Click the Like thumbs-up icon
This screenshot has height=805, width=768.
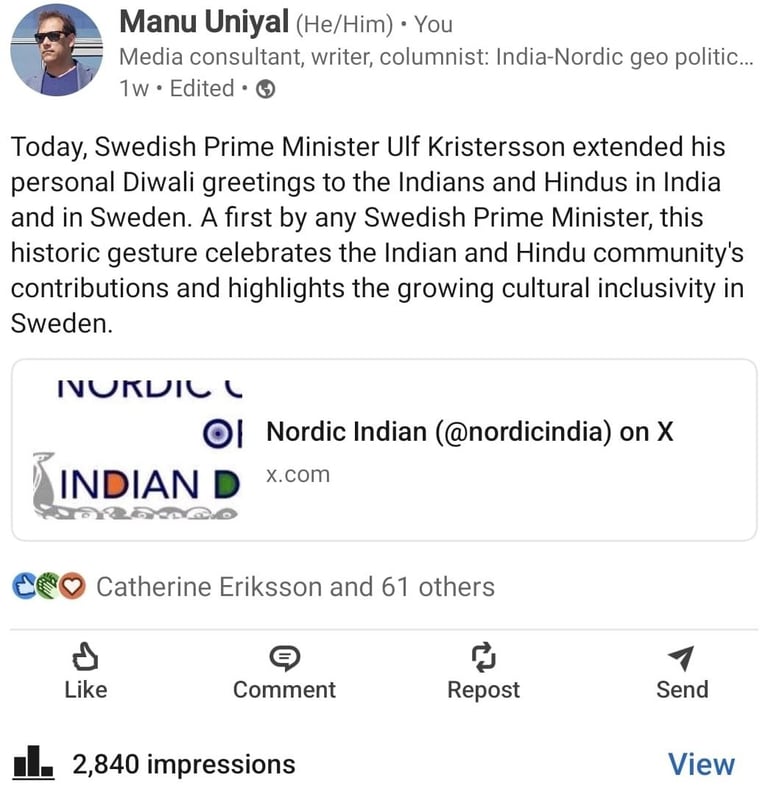(x=85, y=657)
